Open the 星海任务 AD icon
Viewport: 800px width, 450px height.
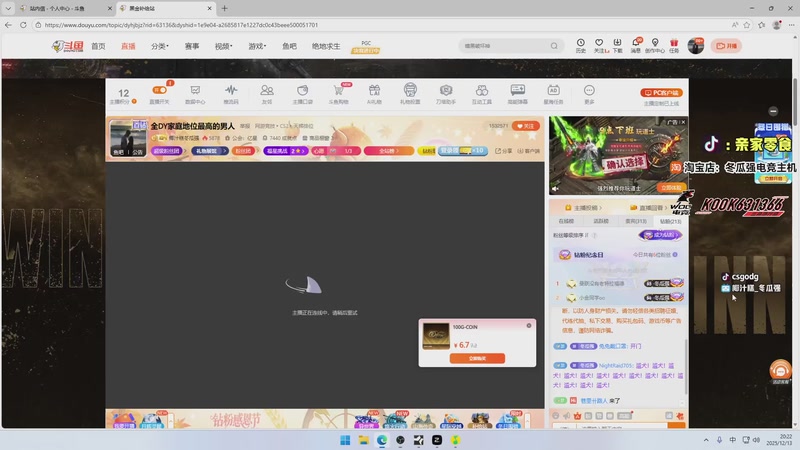(x=553, y=91)
